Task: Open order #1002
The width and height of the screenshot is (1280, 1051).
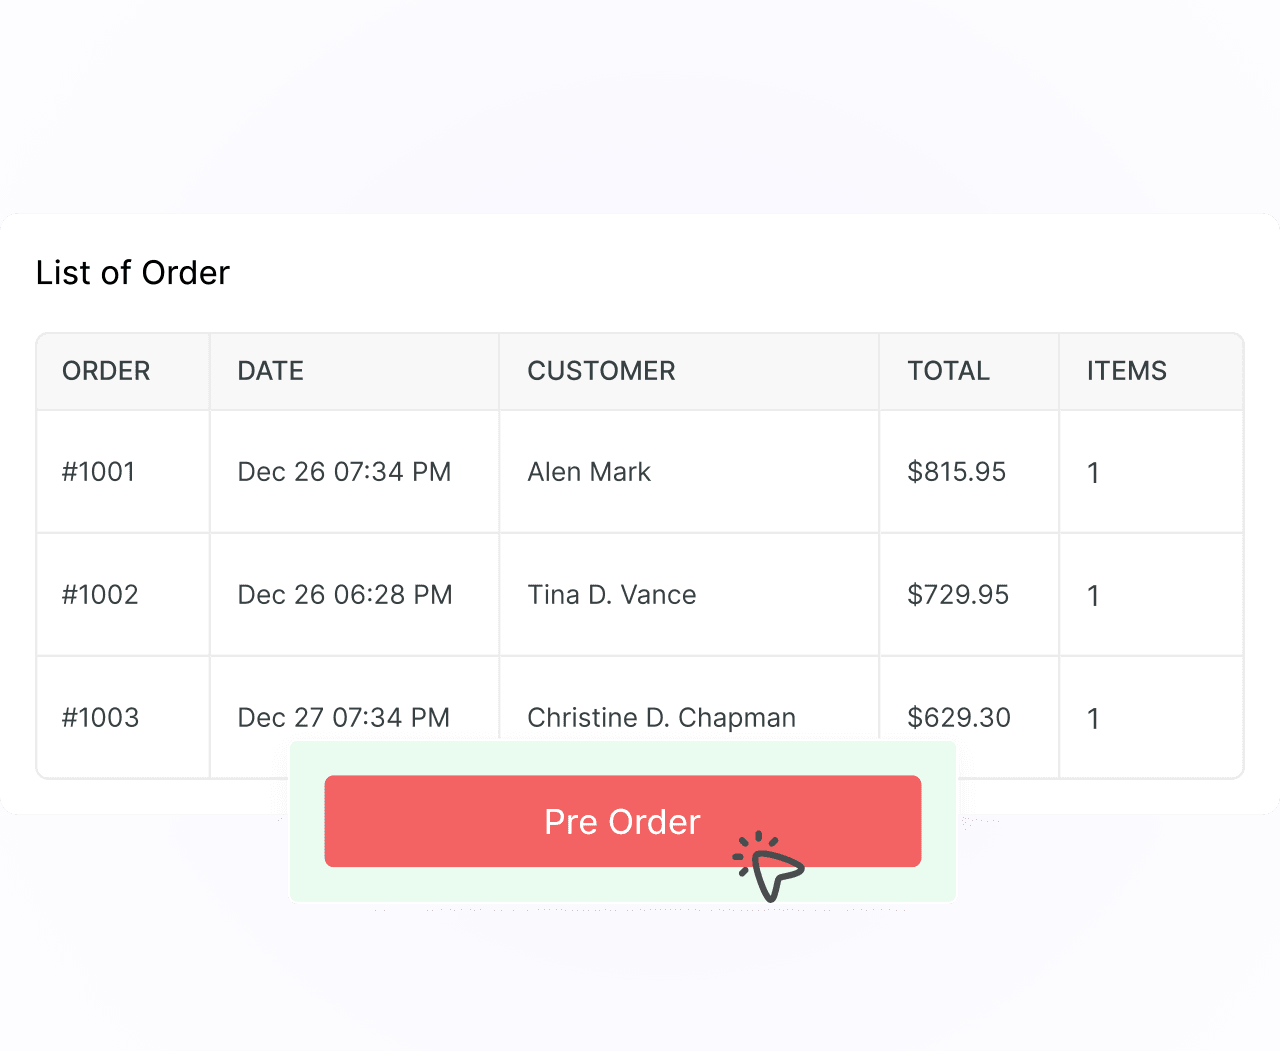Action: click(100, 595)
